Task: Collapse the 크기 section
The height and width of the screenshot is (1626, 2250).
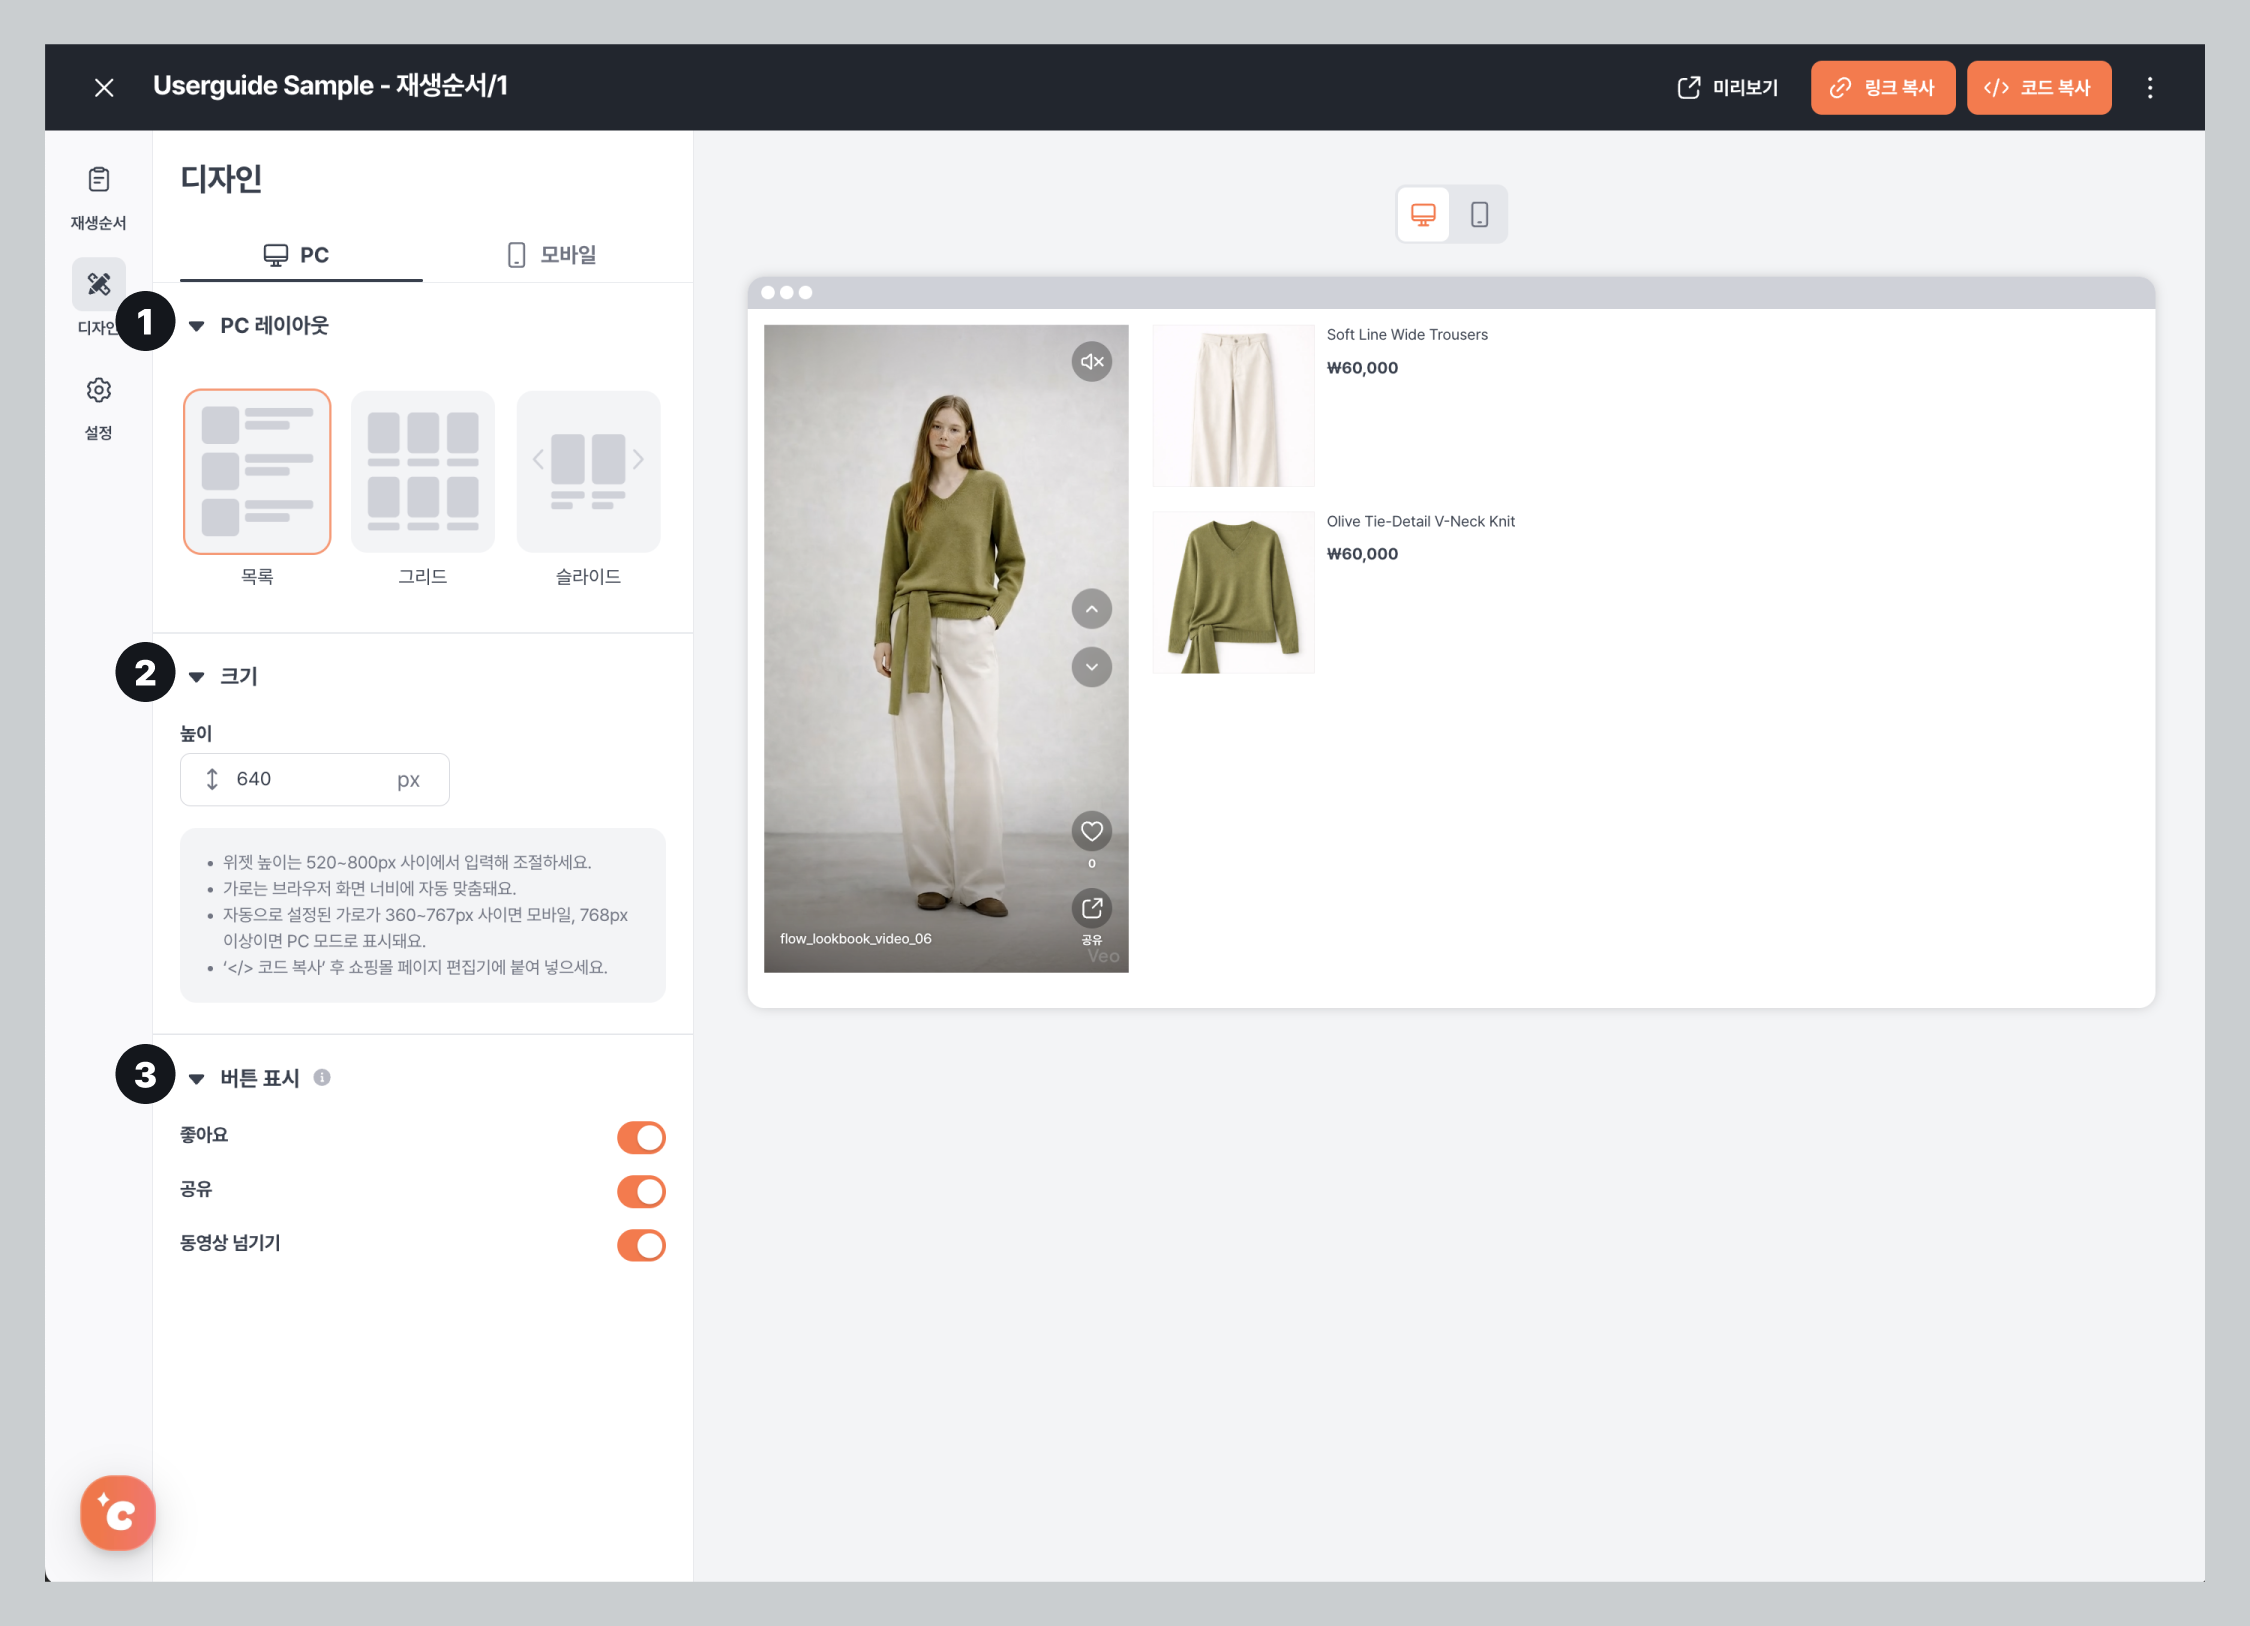Action: (197, 677)
